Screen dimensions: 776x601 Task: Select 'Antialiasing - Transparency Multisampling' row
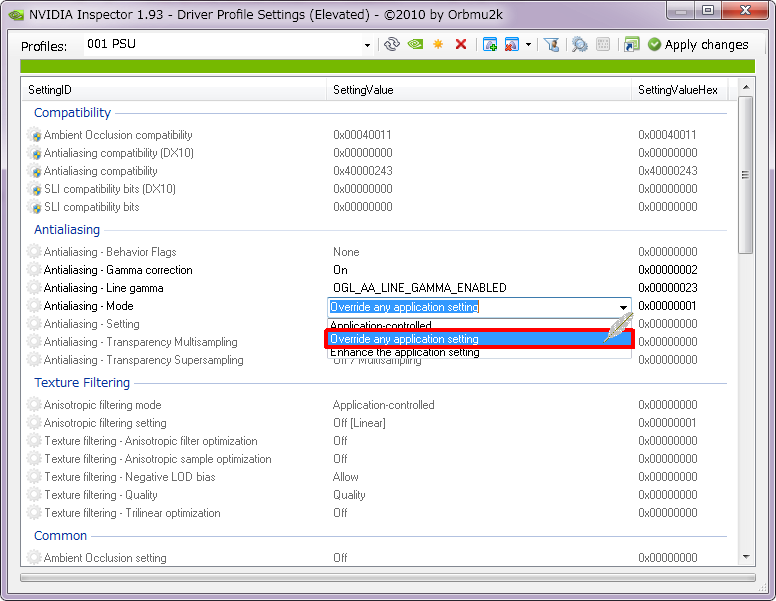point(375,342)
